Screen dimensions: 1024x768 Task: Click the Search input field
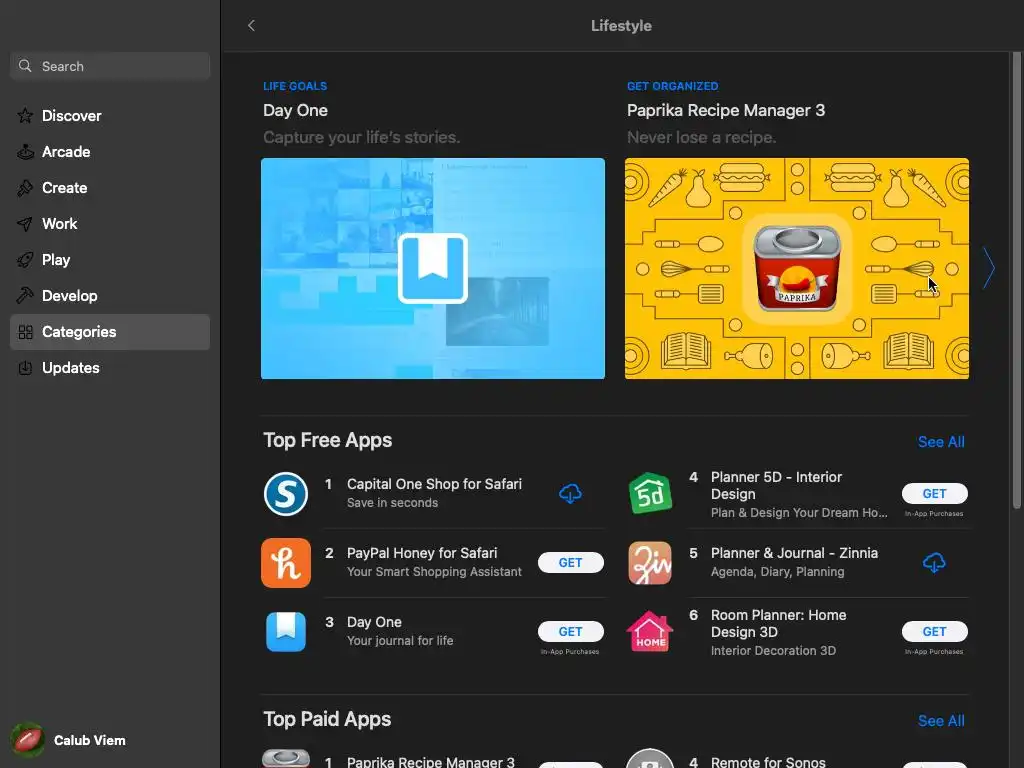[x=110, y=66]
